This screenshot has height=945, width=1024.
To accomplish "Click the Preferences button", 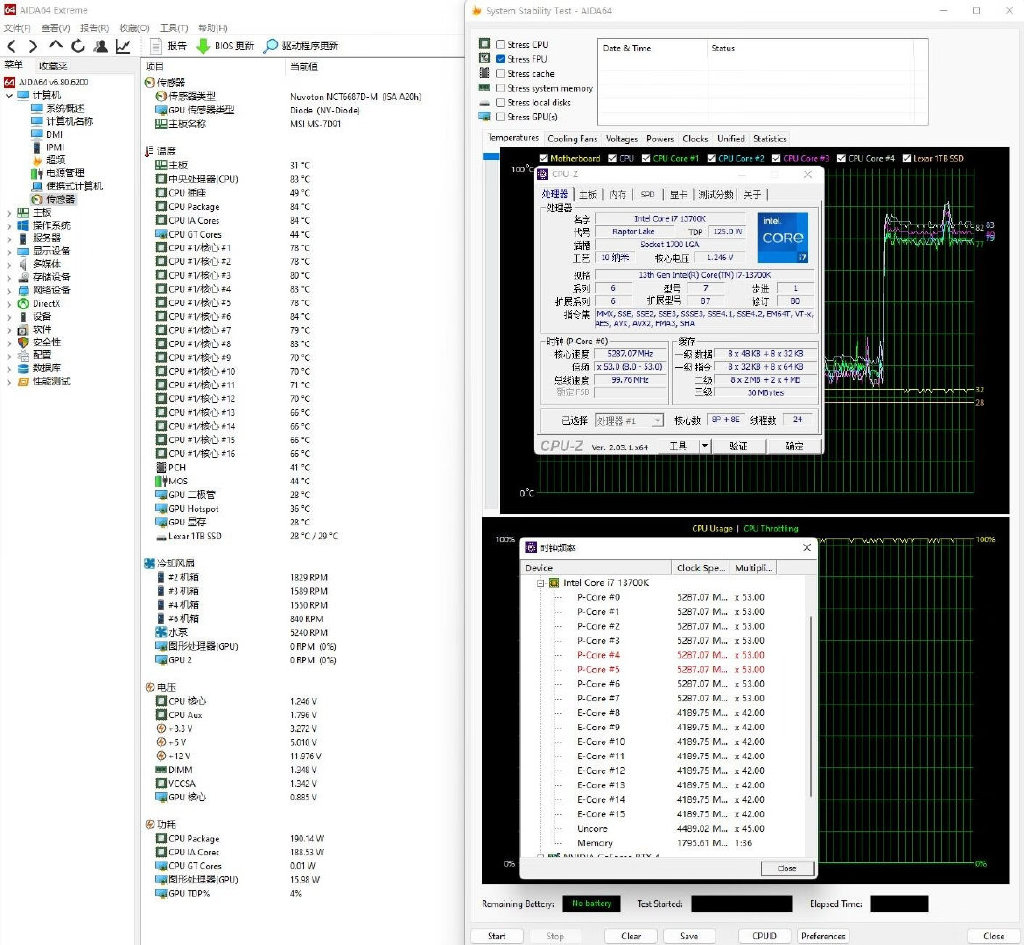I will 823,936.
